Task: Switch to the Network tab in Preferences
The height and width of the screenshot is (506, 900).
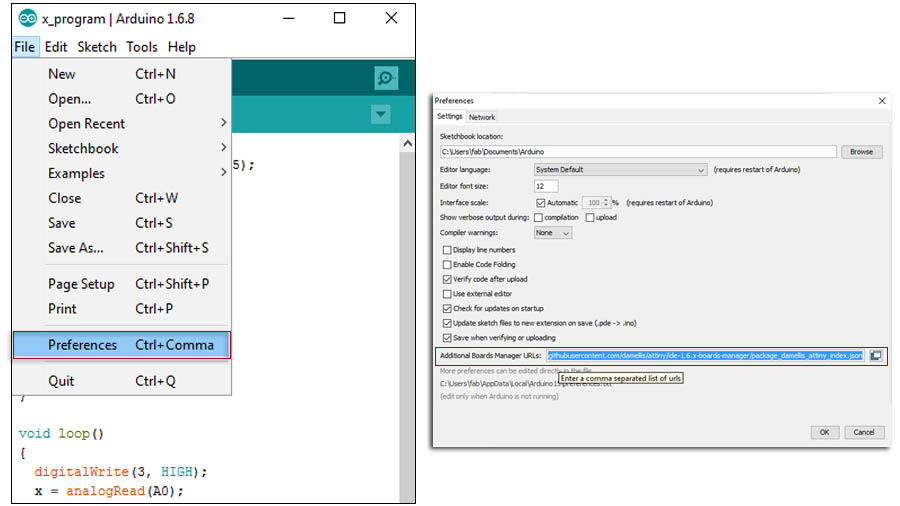Action: click(482, 117)
